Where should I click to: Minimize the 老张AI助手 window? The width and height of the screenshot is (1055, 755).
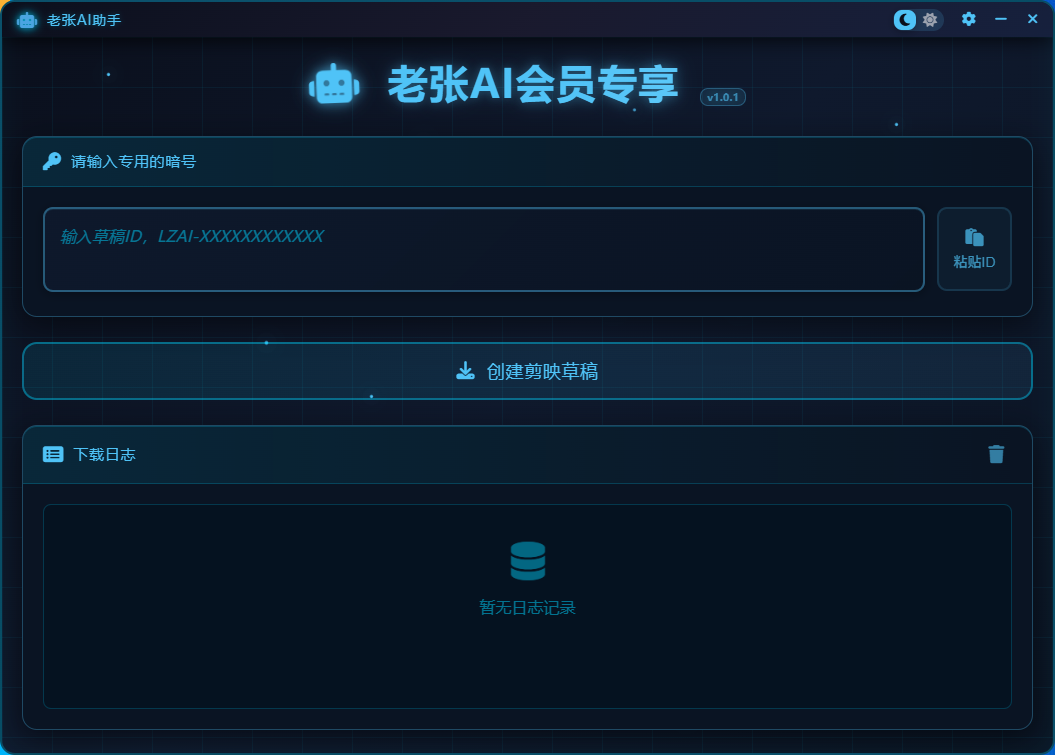point(1001,19)
